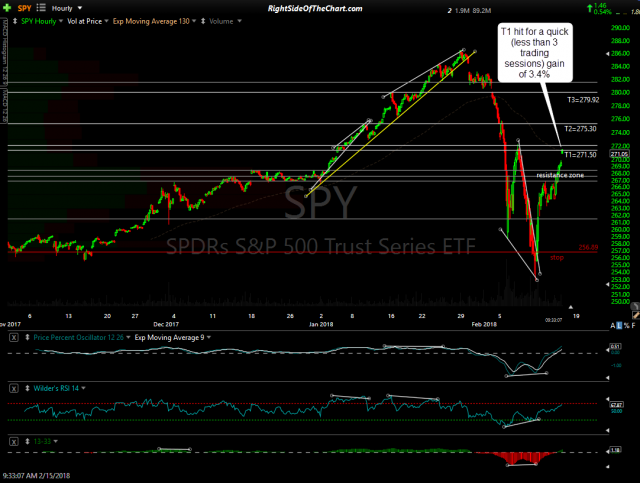
Task: Click the green plus add-symbol icon
Action: (7, 8)
